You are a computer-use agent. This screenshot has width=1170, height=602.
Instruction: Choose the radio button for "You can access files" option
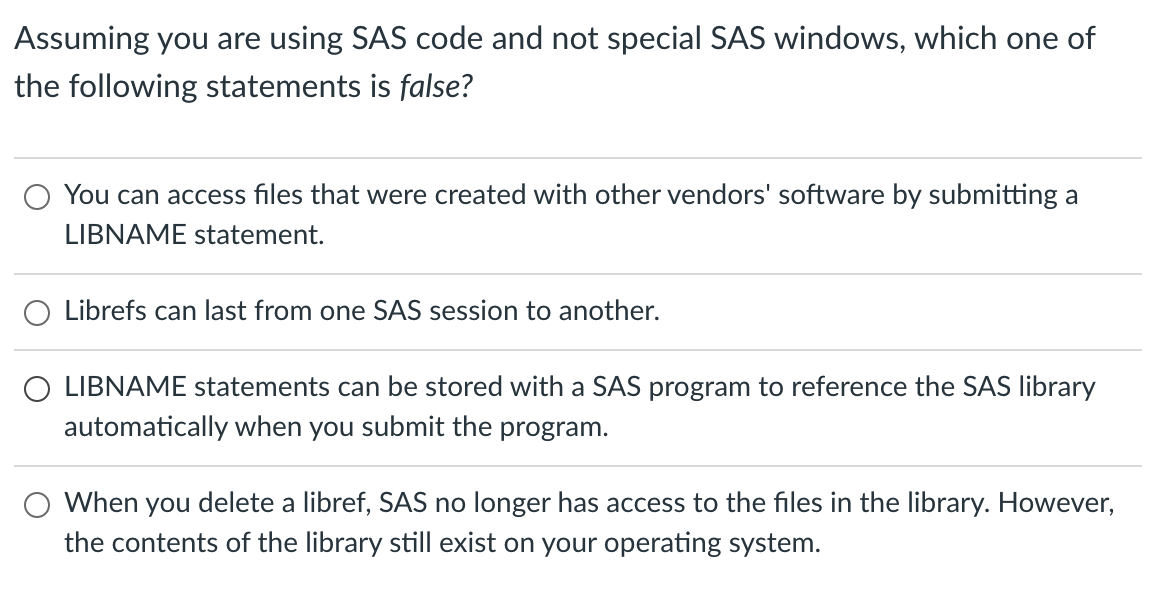pos(37,198)
